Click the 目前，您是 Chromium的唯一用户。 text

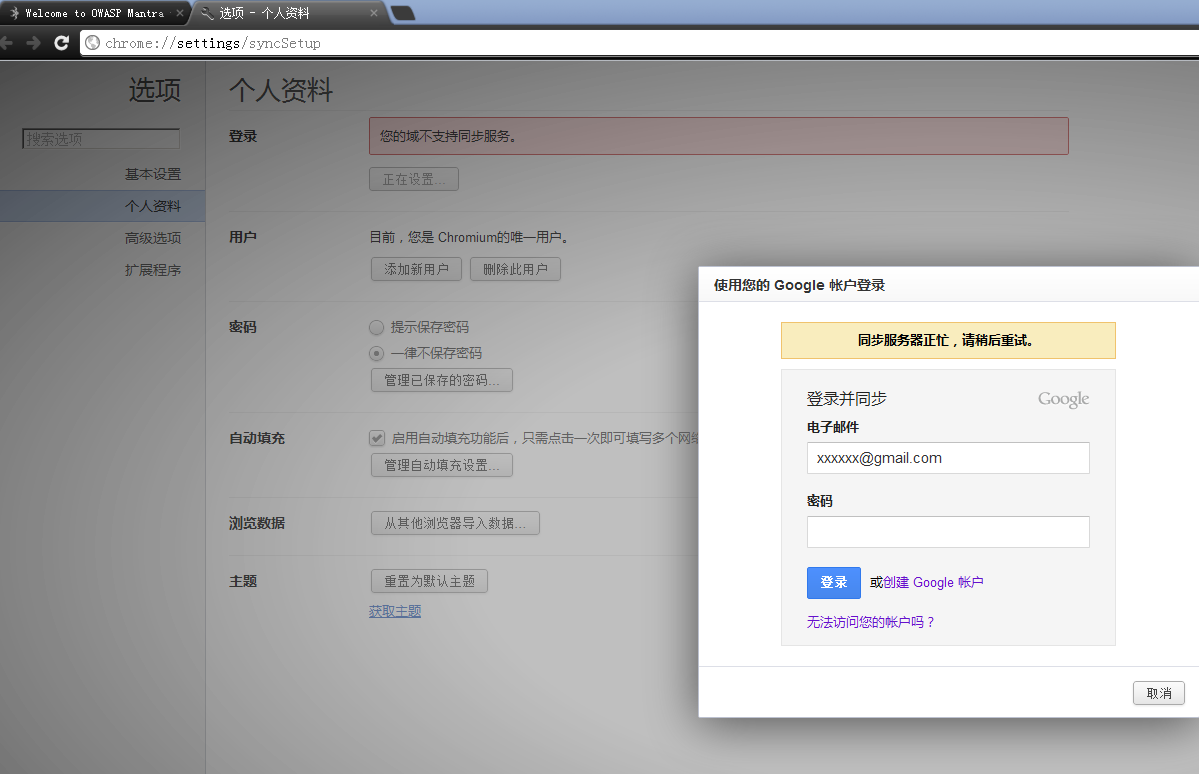pos(470,238)
